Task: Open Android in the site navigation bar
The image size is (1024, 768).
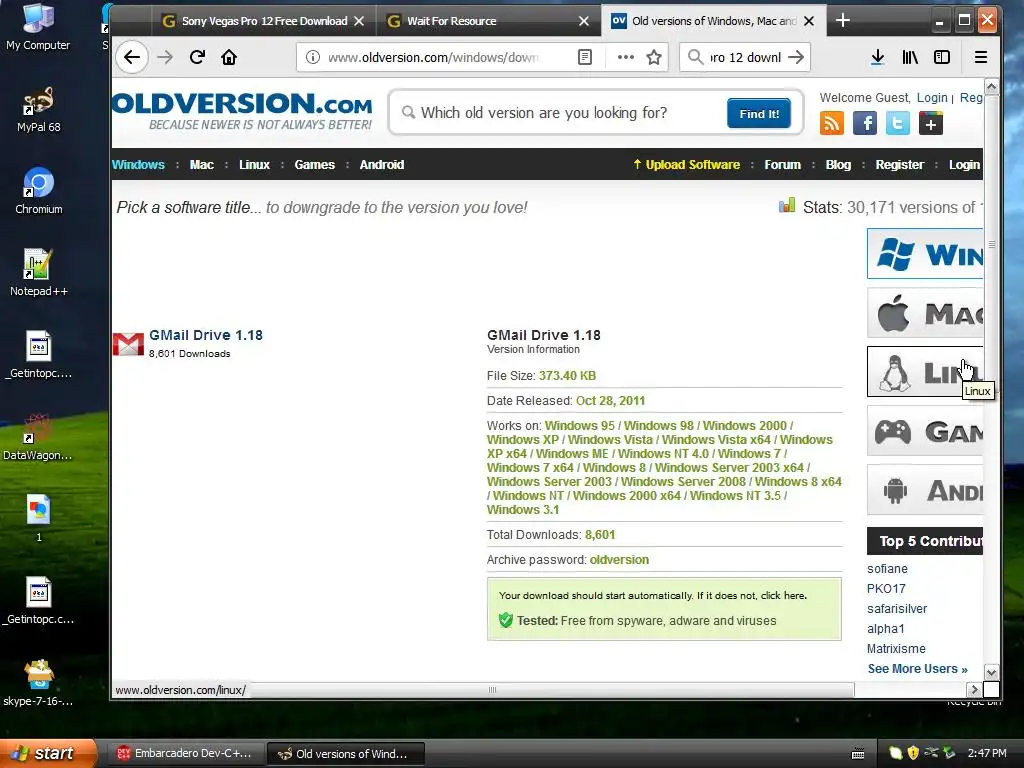Action: 382,165
